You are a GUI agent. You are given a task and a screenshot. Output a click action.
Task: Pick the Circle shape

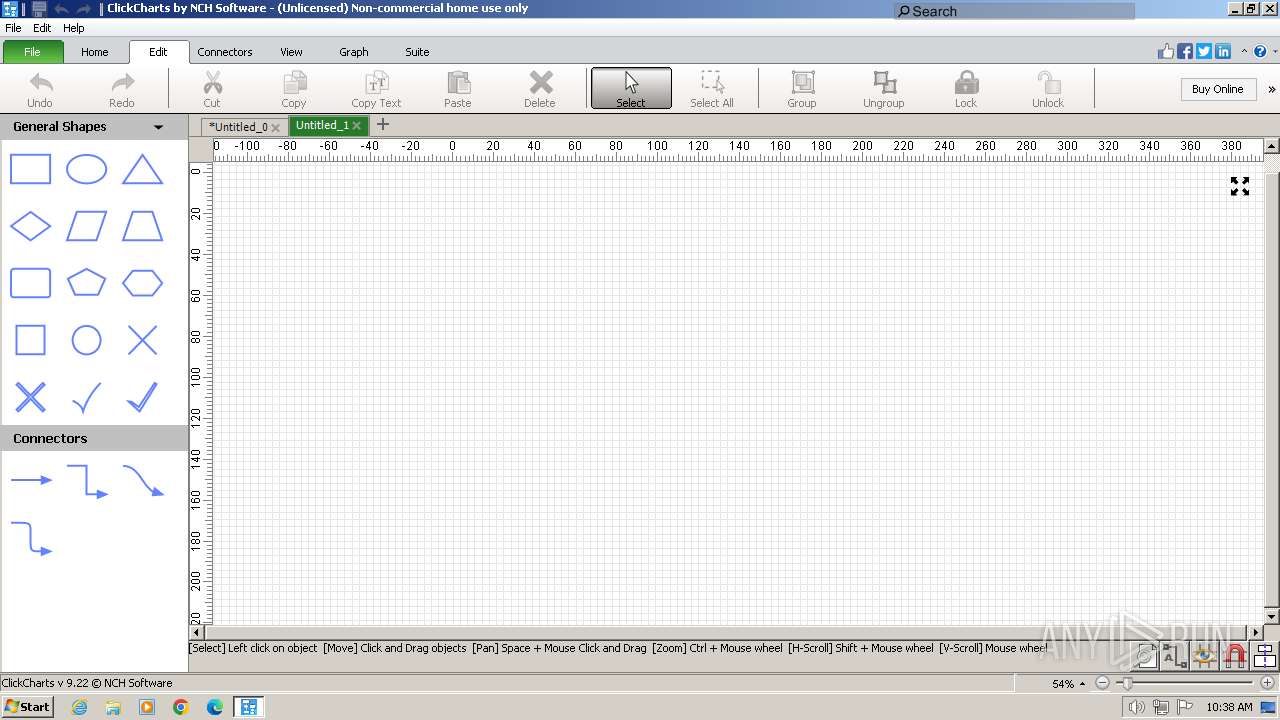86,340
